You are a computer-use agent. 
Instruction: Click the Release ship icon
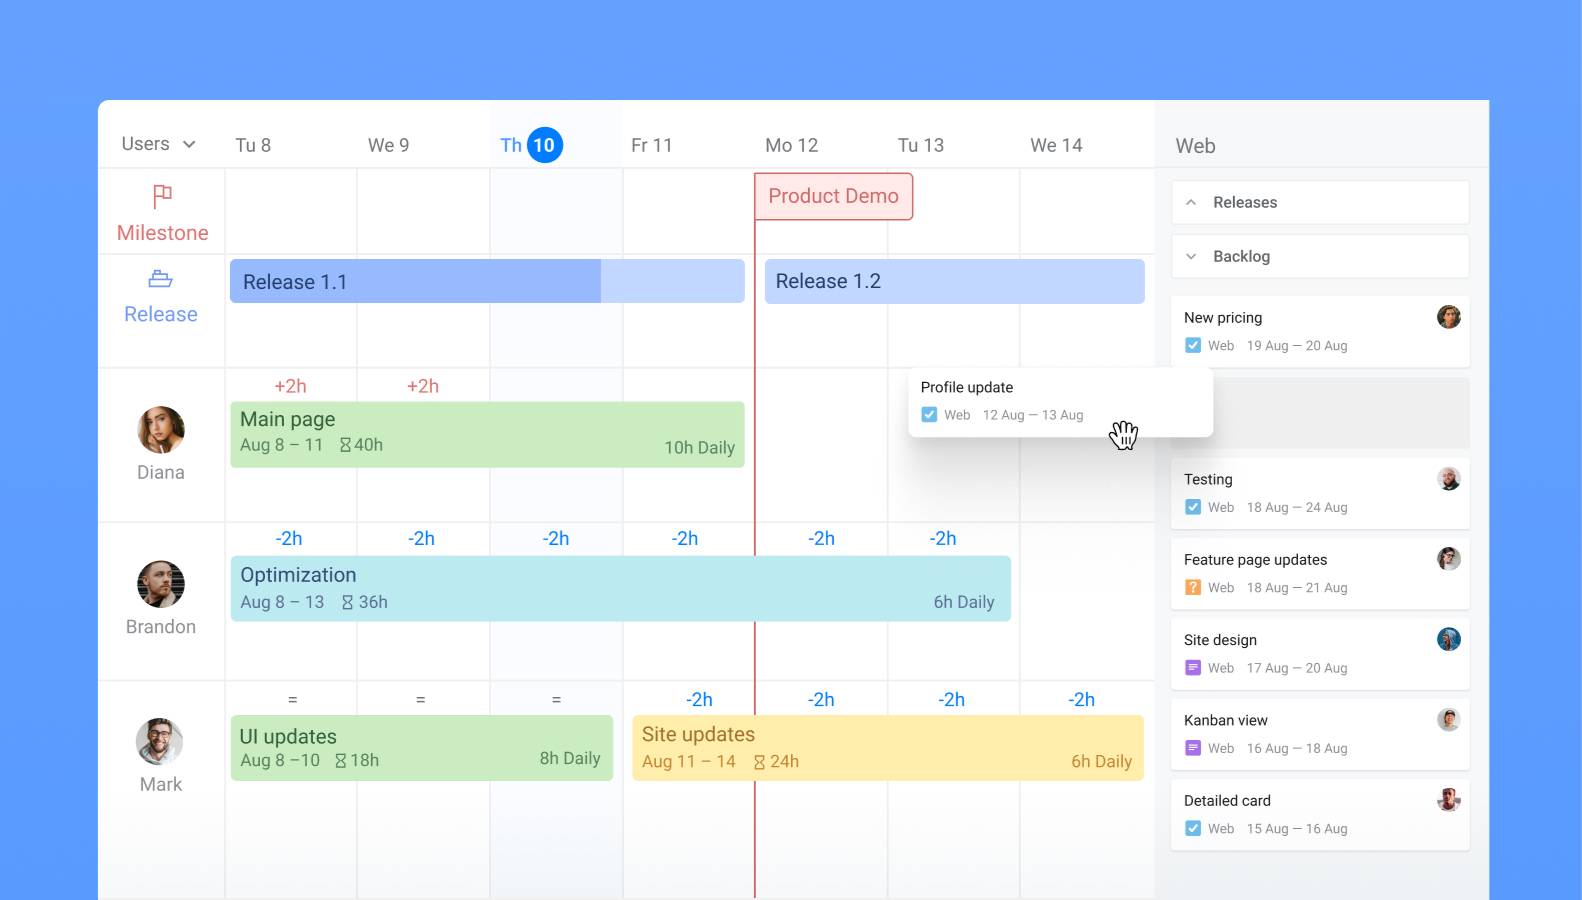[160, 279]
